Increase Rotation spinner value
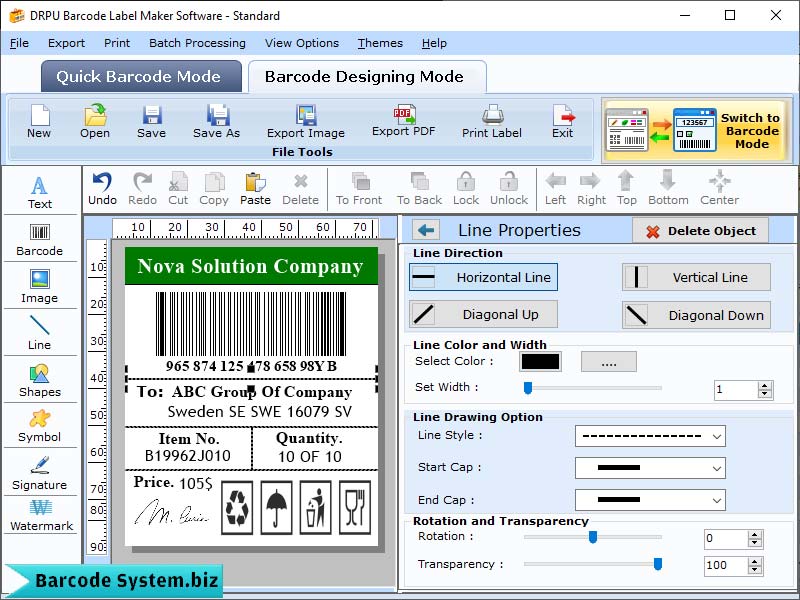This screenshot has height=600, width=800. tap(755, 534)
